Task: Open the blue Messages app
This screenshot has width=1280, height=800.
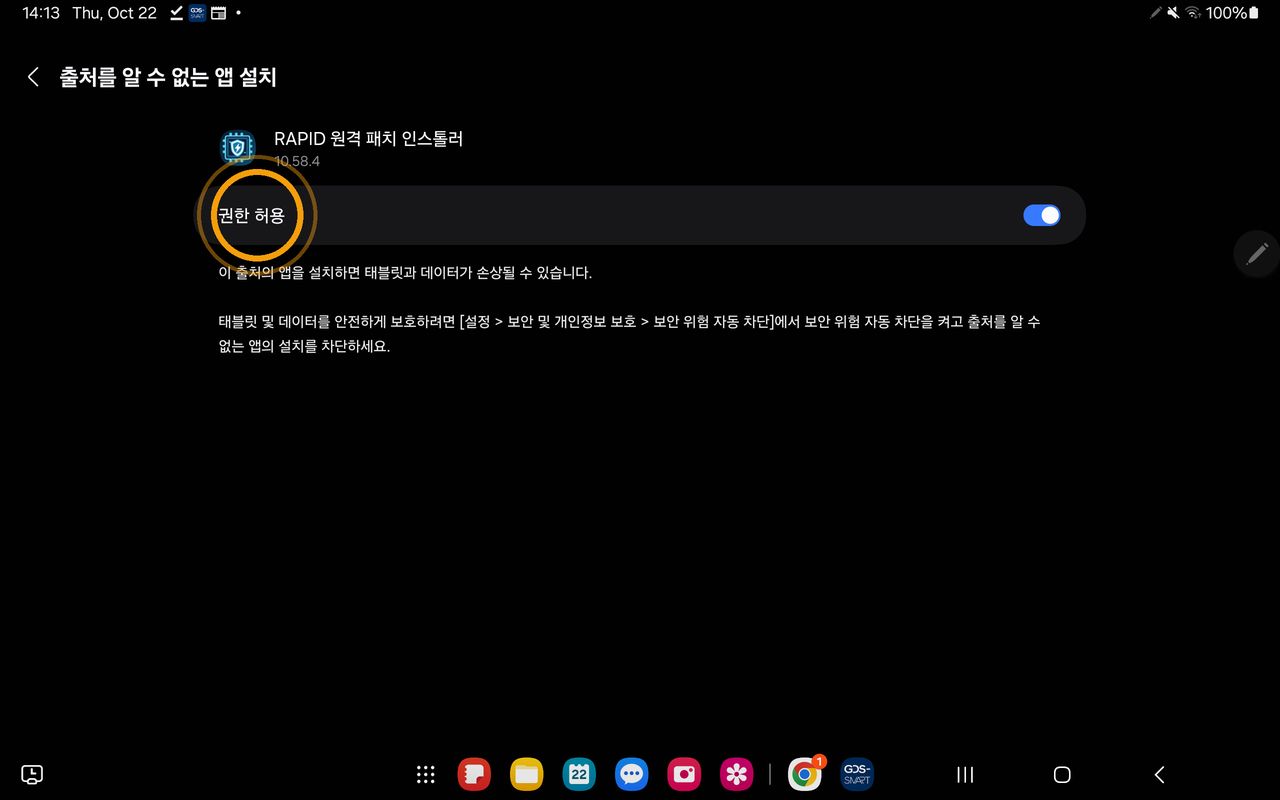Action: [x=631, y=774]
